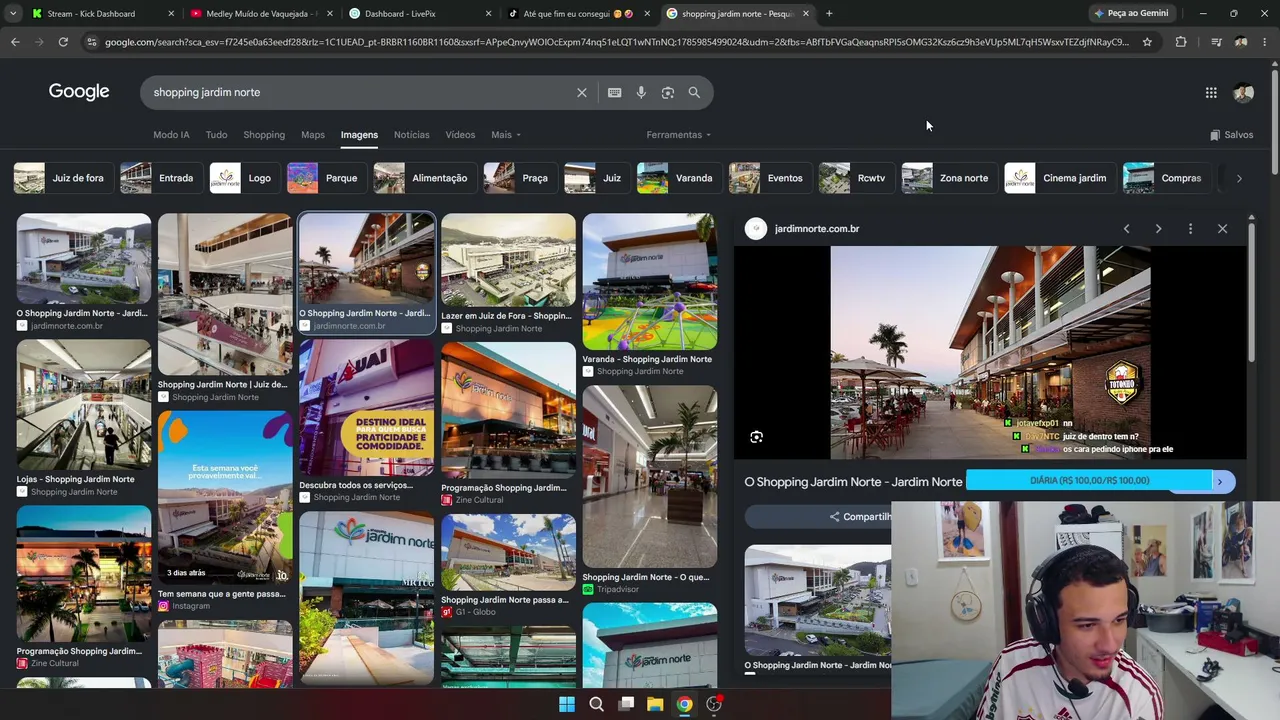Screen dimensions: 1280x720
Task: Show more filter chips with the arrow
Action: pos(1239,178)
